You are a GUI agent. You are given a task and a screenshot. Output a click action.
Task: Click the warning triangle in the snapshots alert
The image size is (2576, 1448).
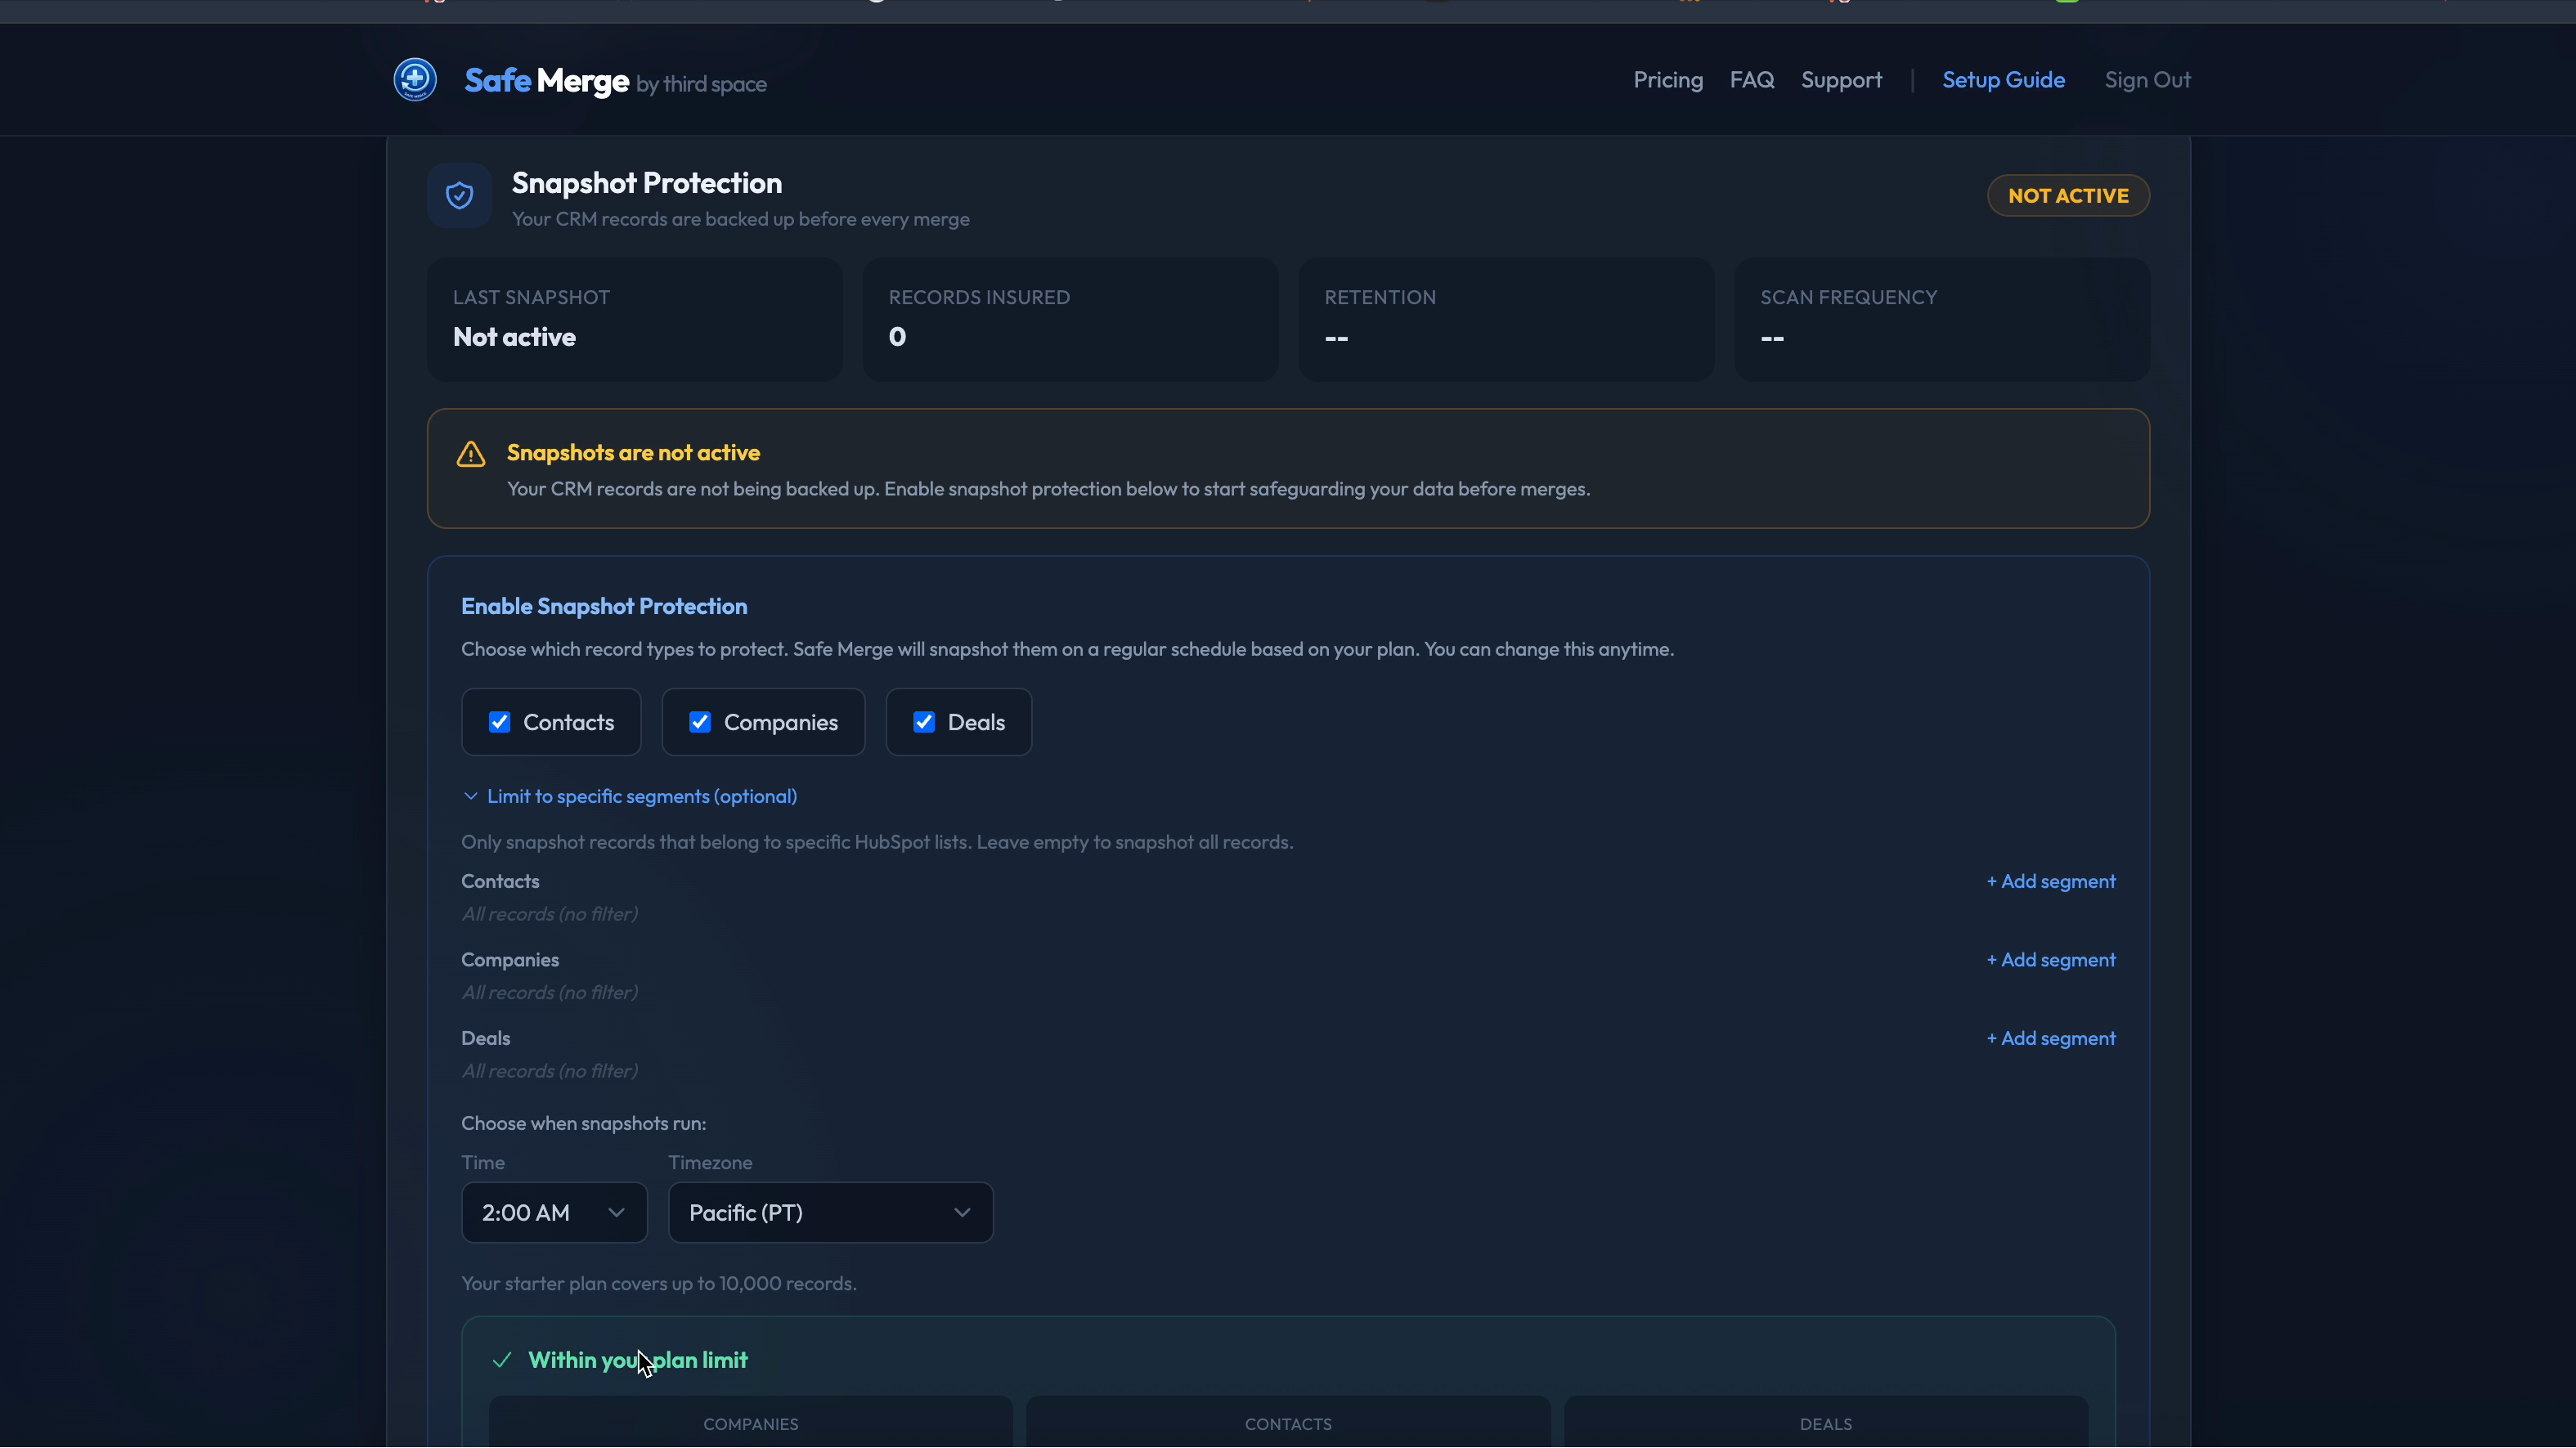(x=470, y=453)
